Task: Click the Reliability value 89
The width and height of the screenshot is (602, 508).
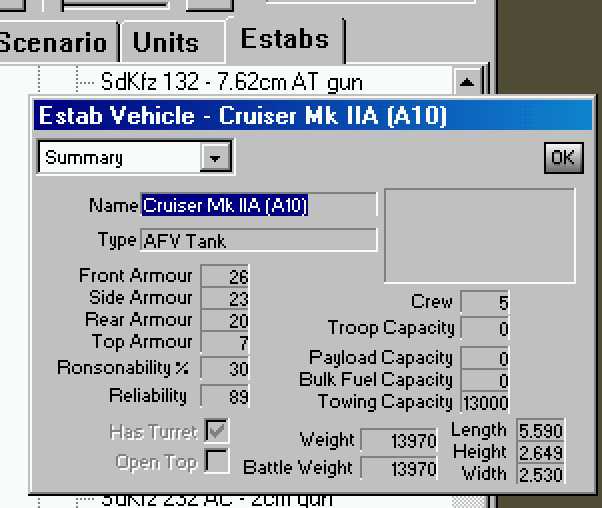Action: (x=225, y=396)
